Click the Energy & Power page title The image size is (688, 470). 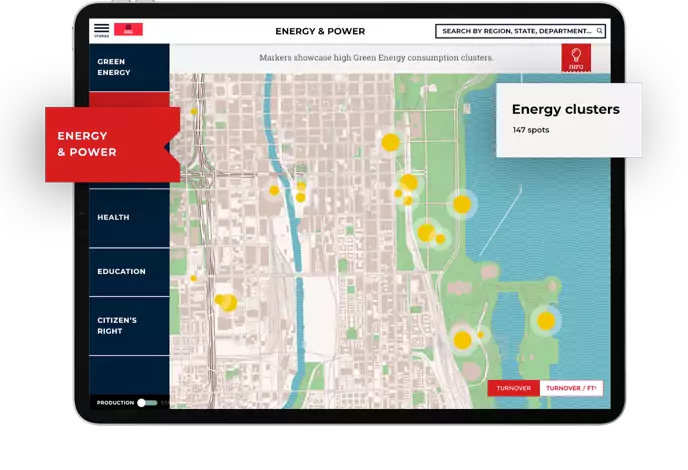[x=320, y=31]
